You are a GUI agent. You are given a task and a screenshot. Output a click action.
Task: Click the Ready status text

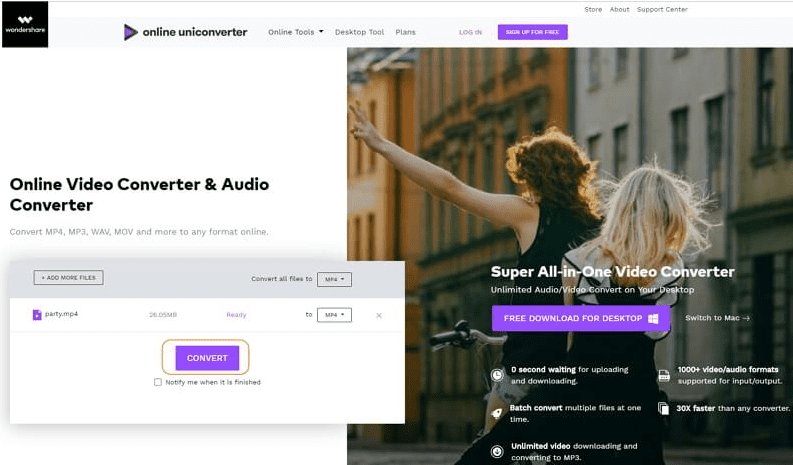click(236, 315)
